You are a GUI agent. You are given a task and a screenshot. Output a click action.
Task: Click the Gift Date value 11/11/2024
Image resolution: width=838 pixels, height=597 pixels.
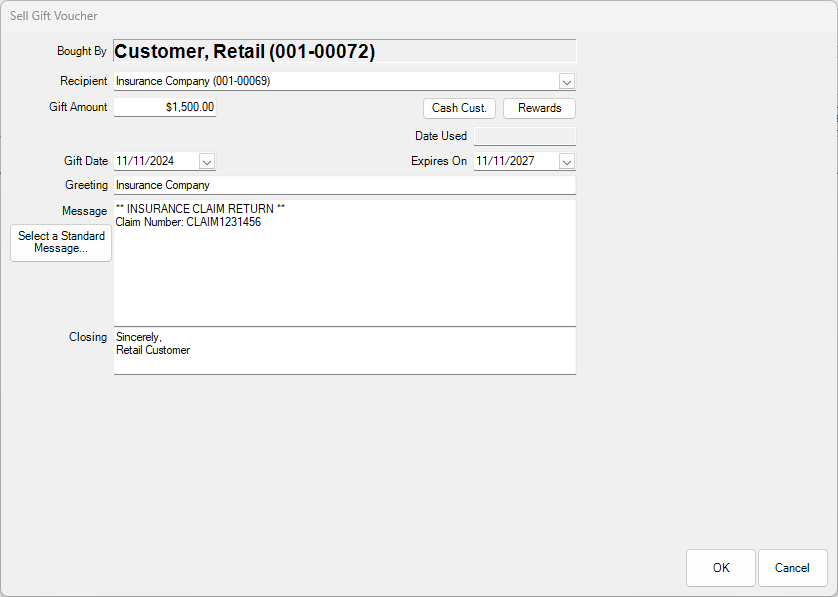(x=146, y=161)
